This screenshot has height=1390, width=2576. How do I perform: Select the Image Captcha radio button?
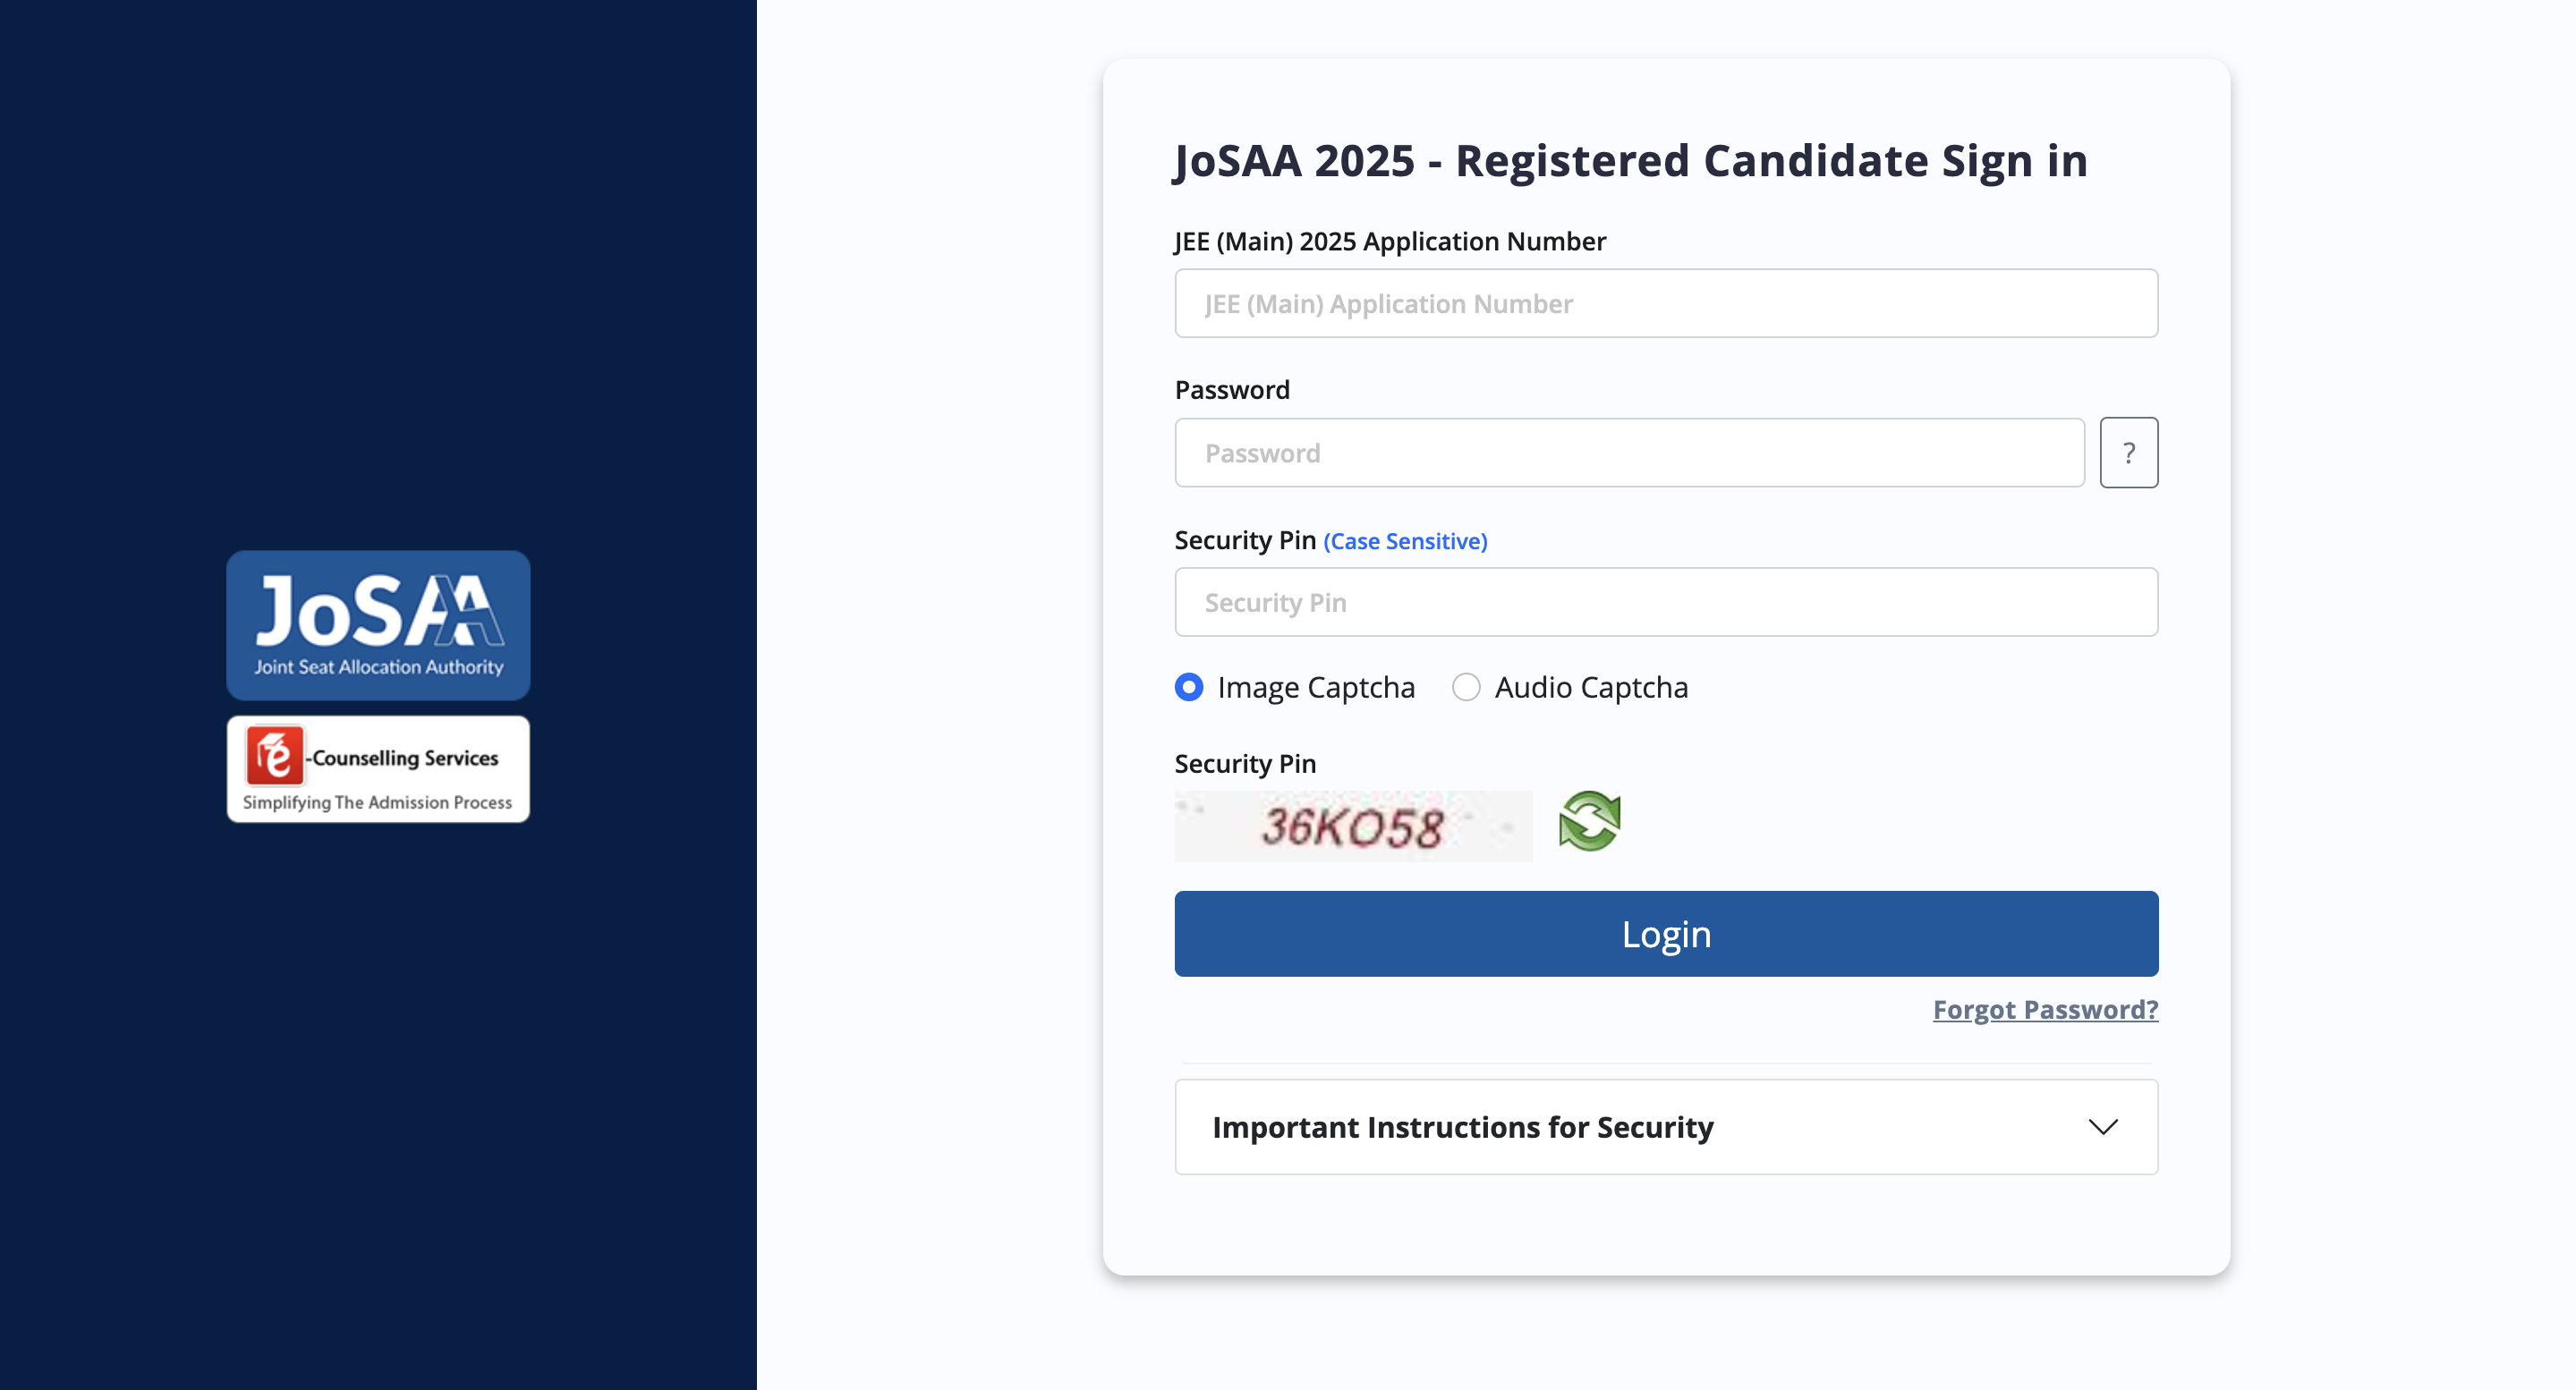(x=1189, y=688)
